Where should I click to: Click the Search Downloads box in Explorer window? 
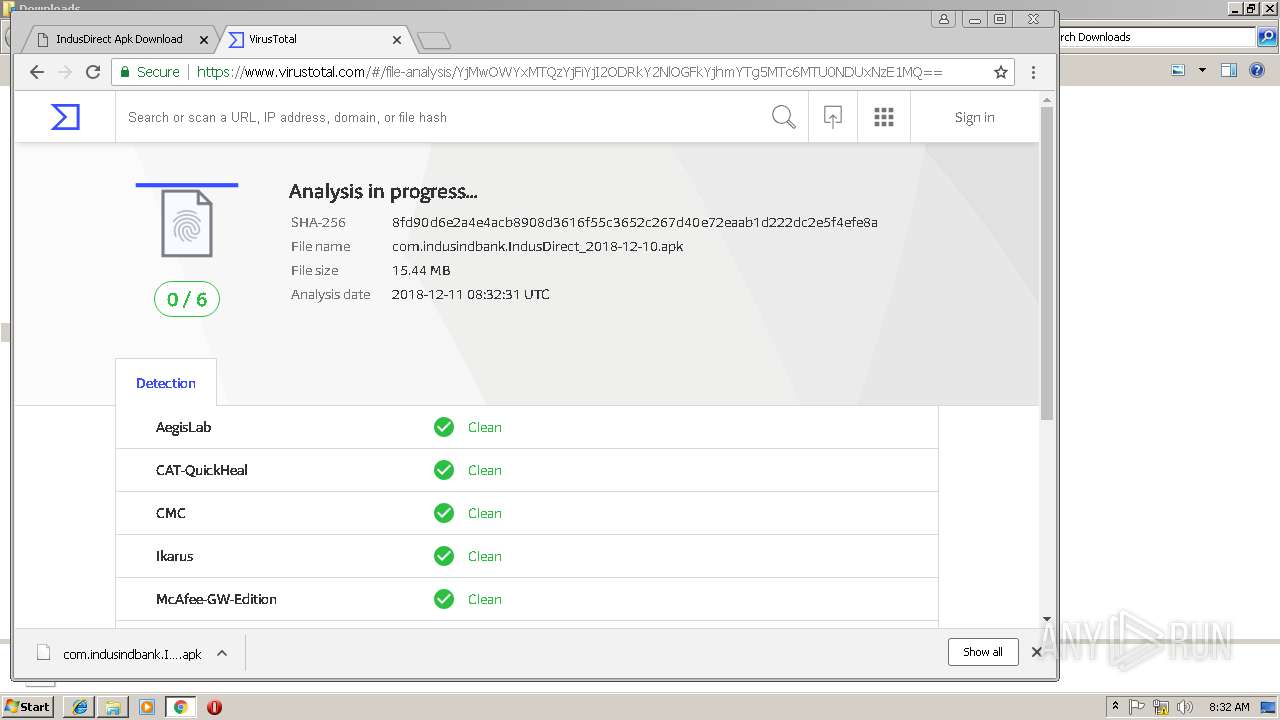tap(1155, 37)
